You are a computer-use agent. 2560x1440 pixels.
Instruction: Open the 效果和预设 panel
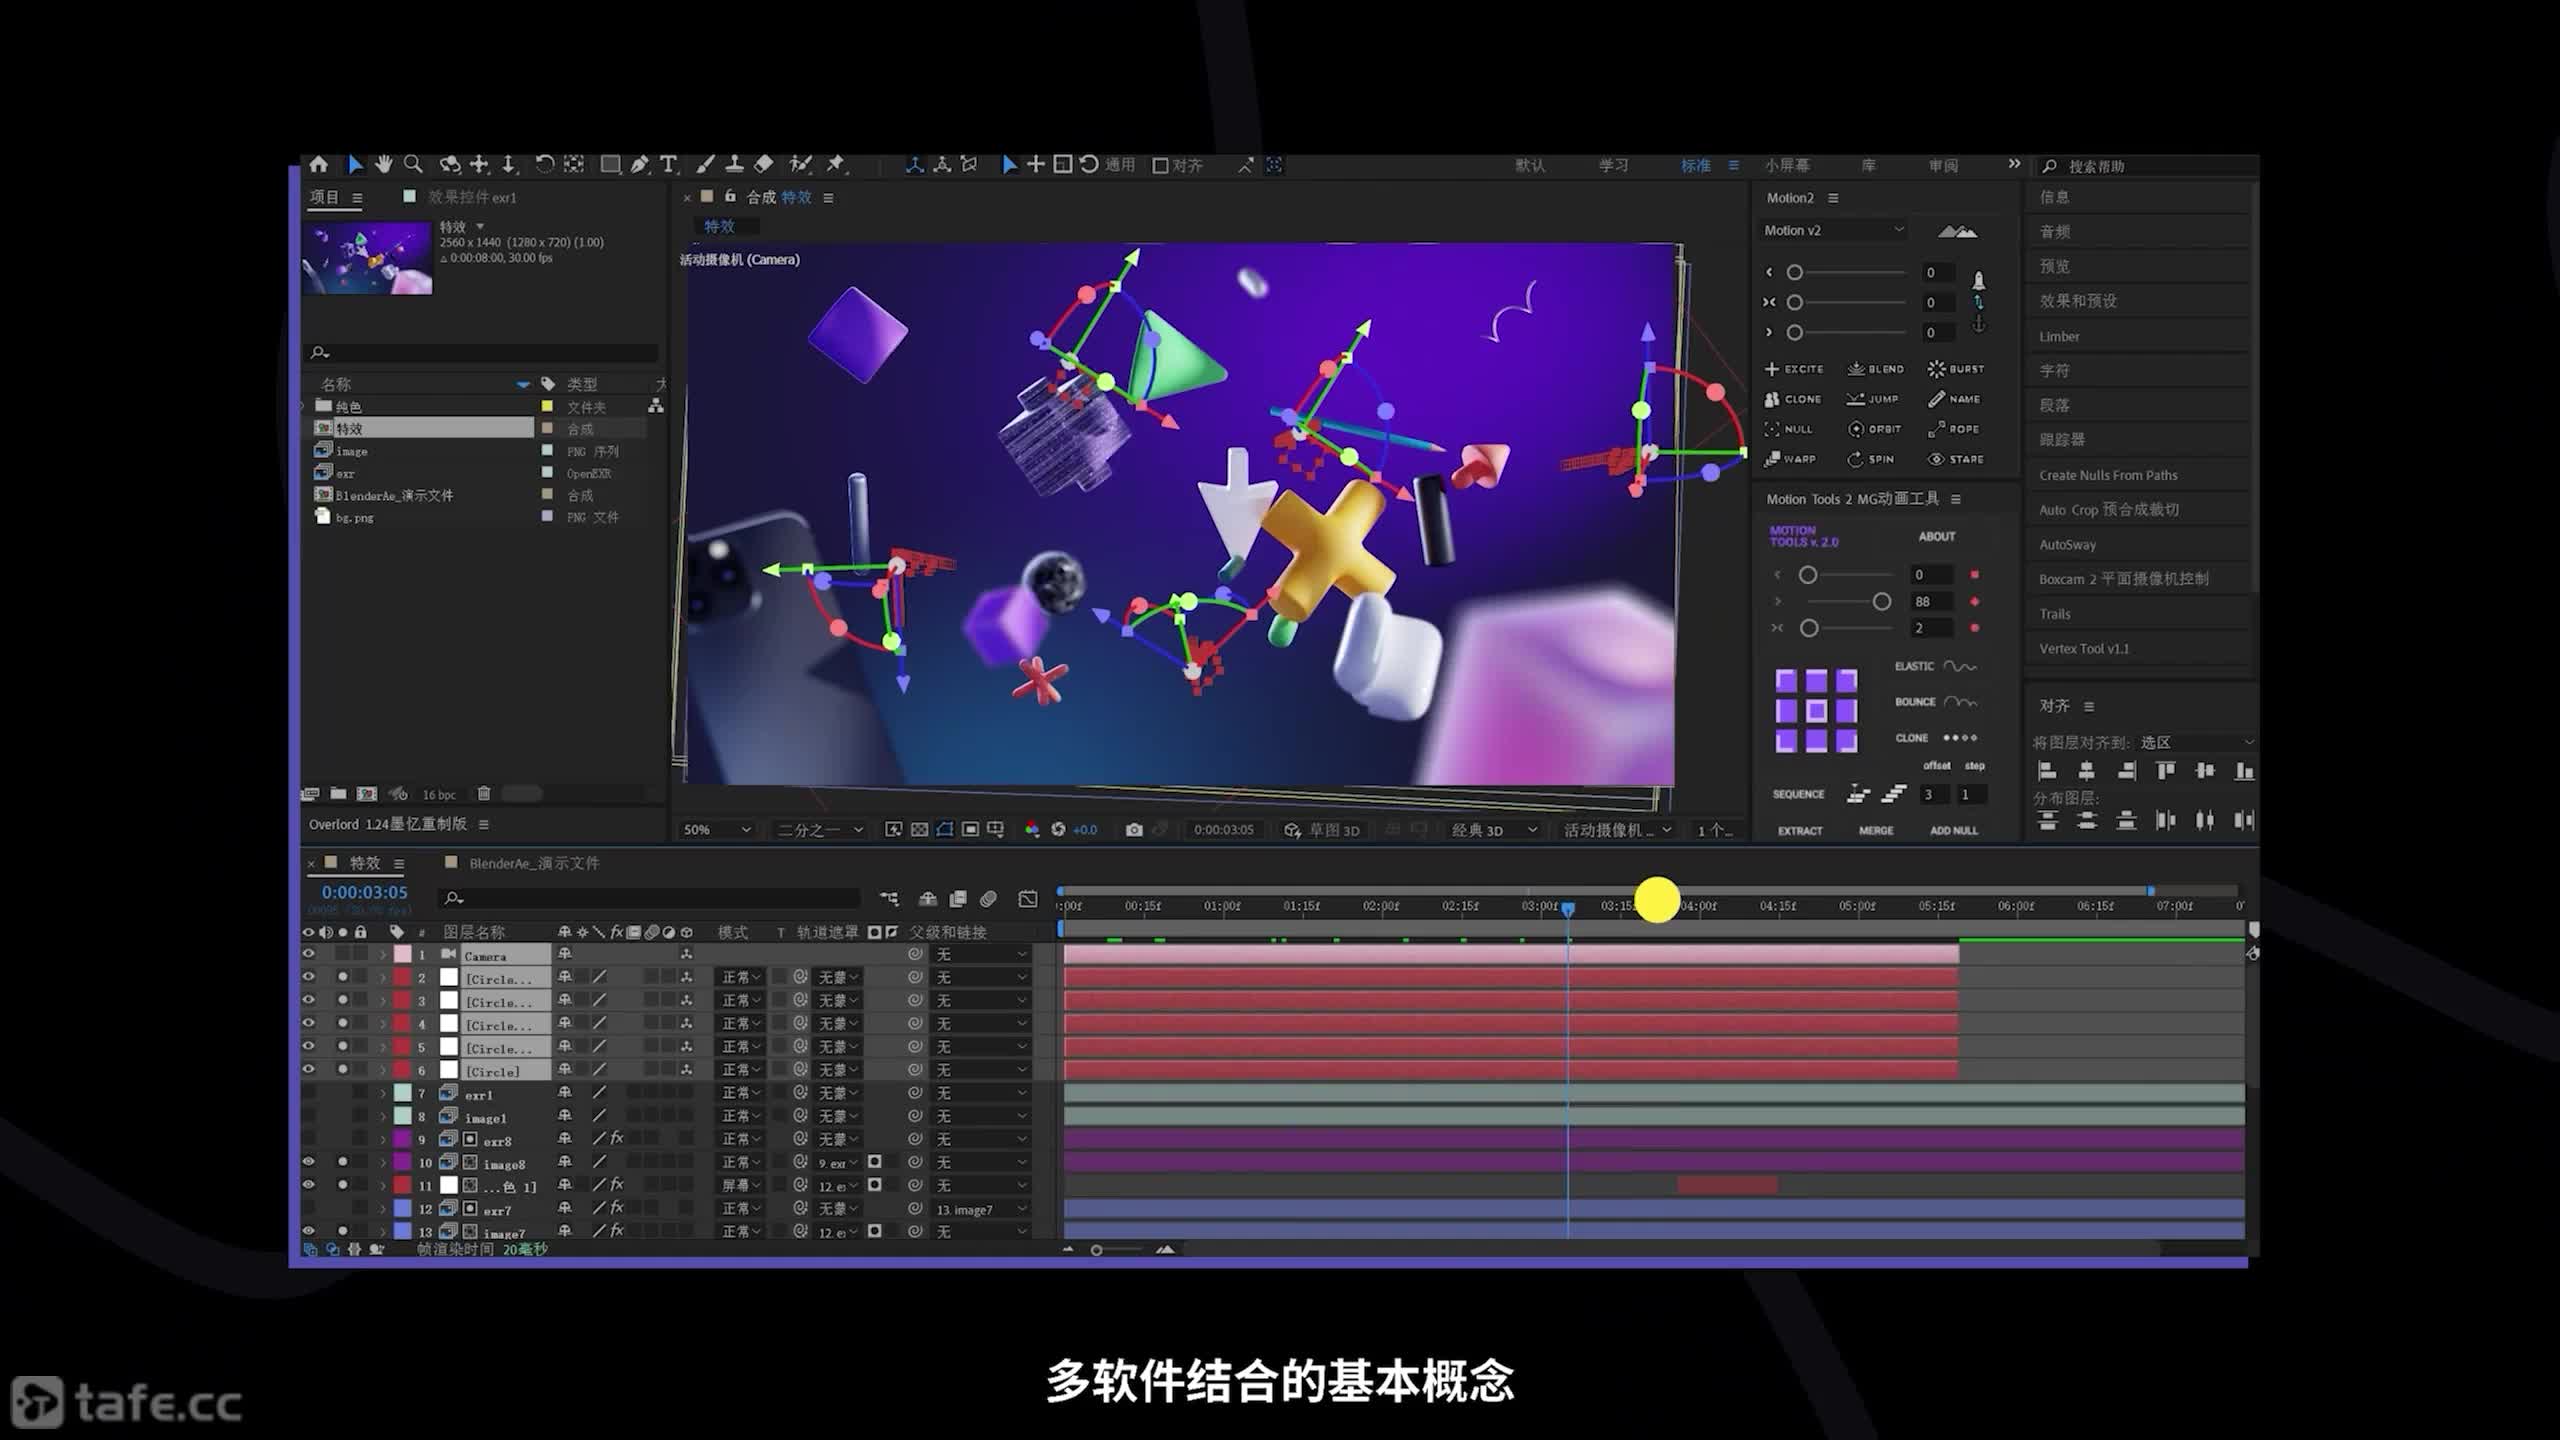pyautogui.click(x=2078, y=301)
